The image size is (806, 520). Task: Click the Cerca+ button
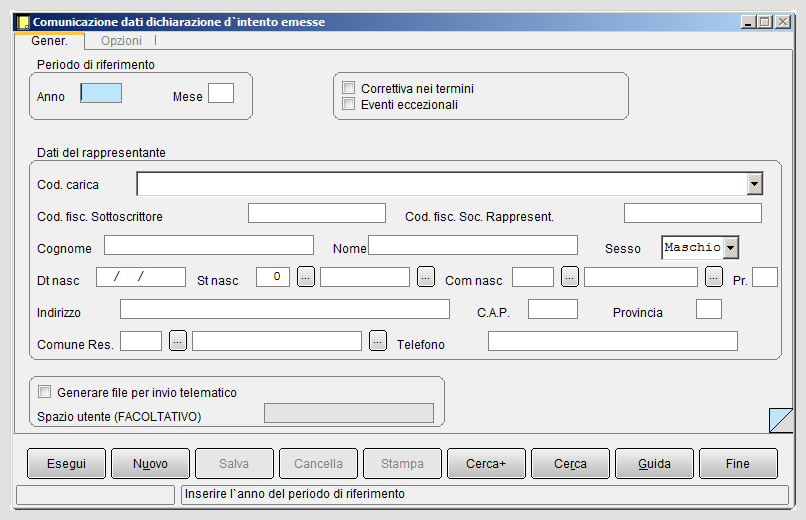coord(486,463)
